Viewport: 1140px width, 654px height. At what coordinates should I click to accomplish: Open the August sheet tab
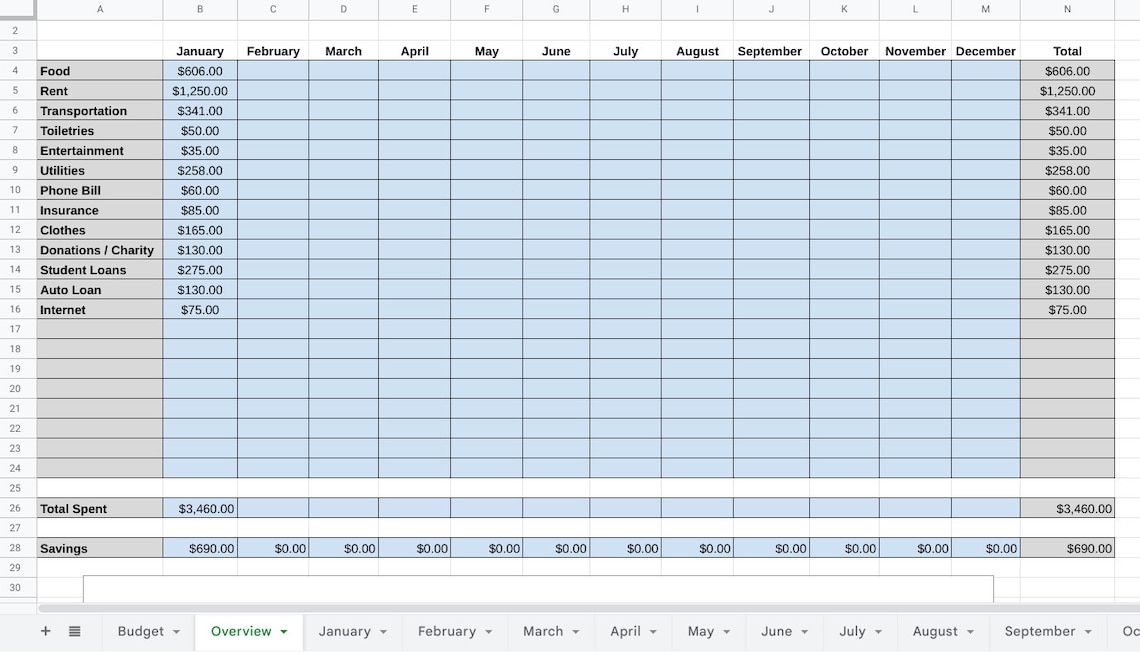[x=935, y=631]
